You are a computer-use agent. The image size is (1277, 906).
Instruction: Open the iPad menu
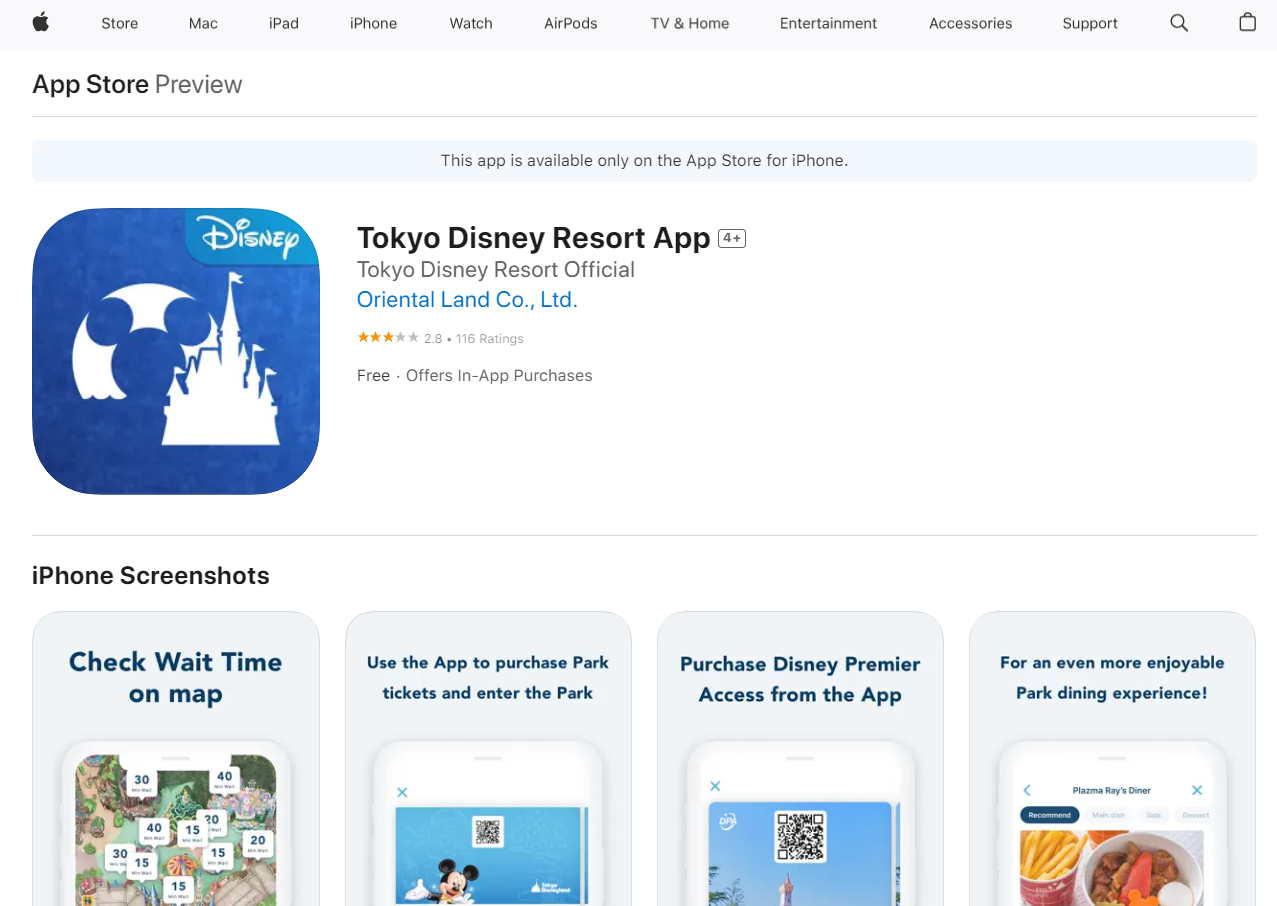tap(284, 23)
